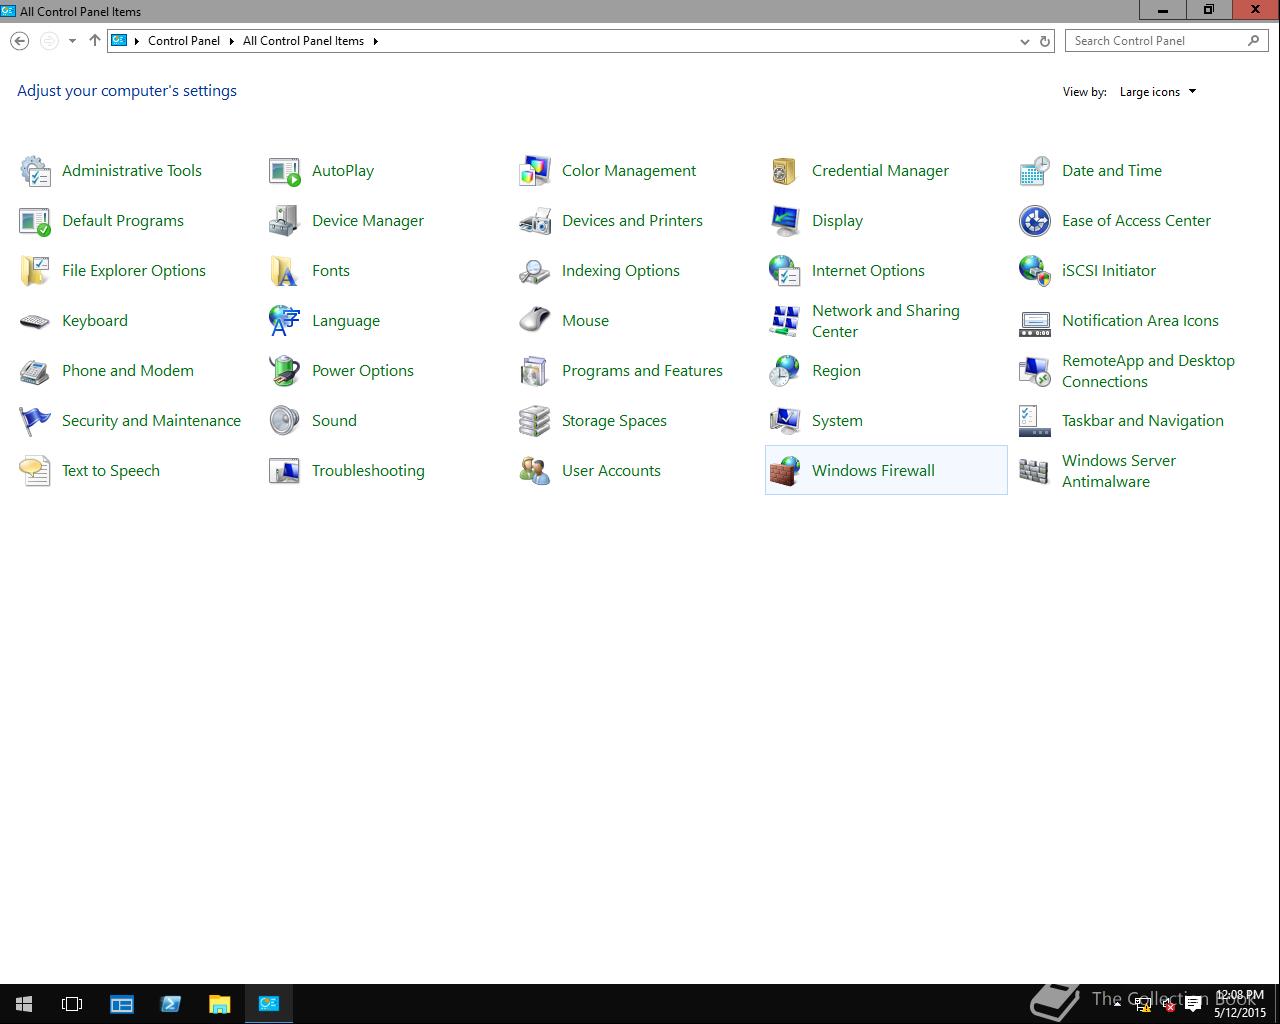Click All Control Panel Items breadcrumb

[303, 41]
